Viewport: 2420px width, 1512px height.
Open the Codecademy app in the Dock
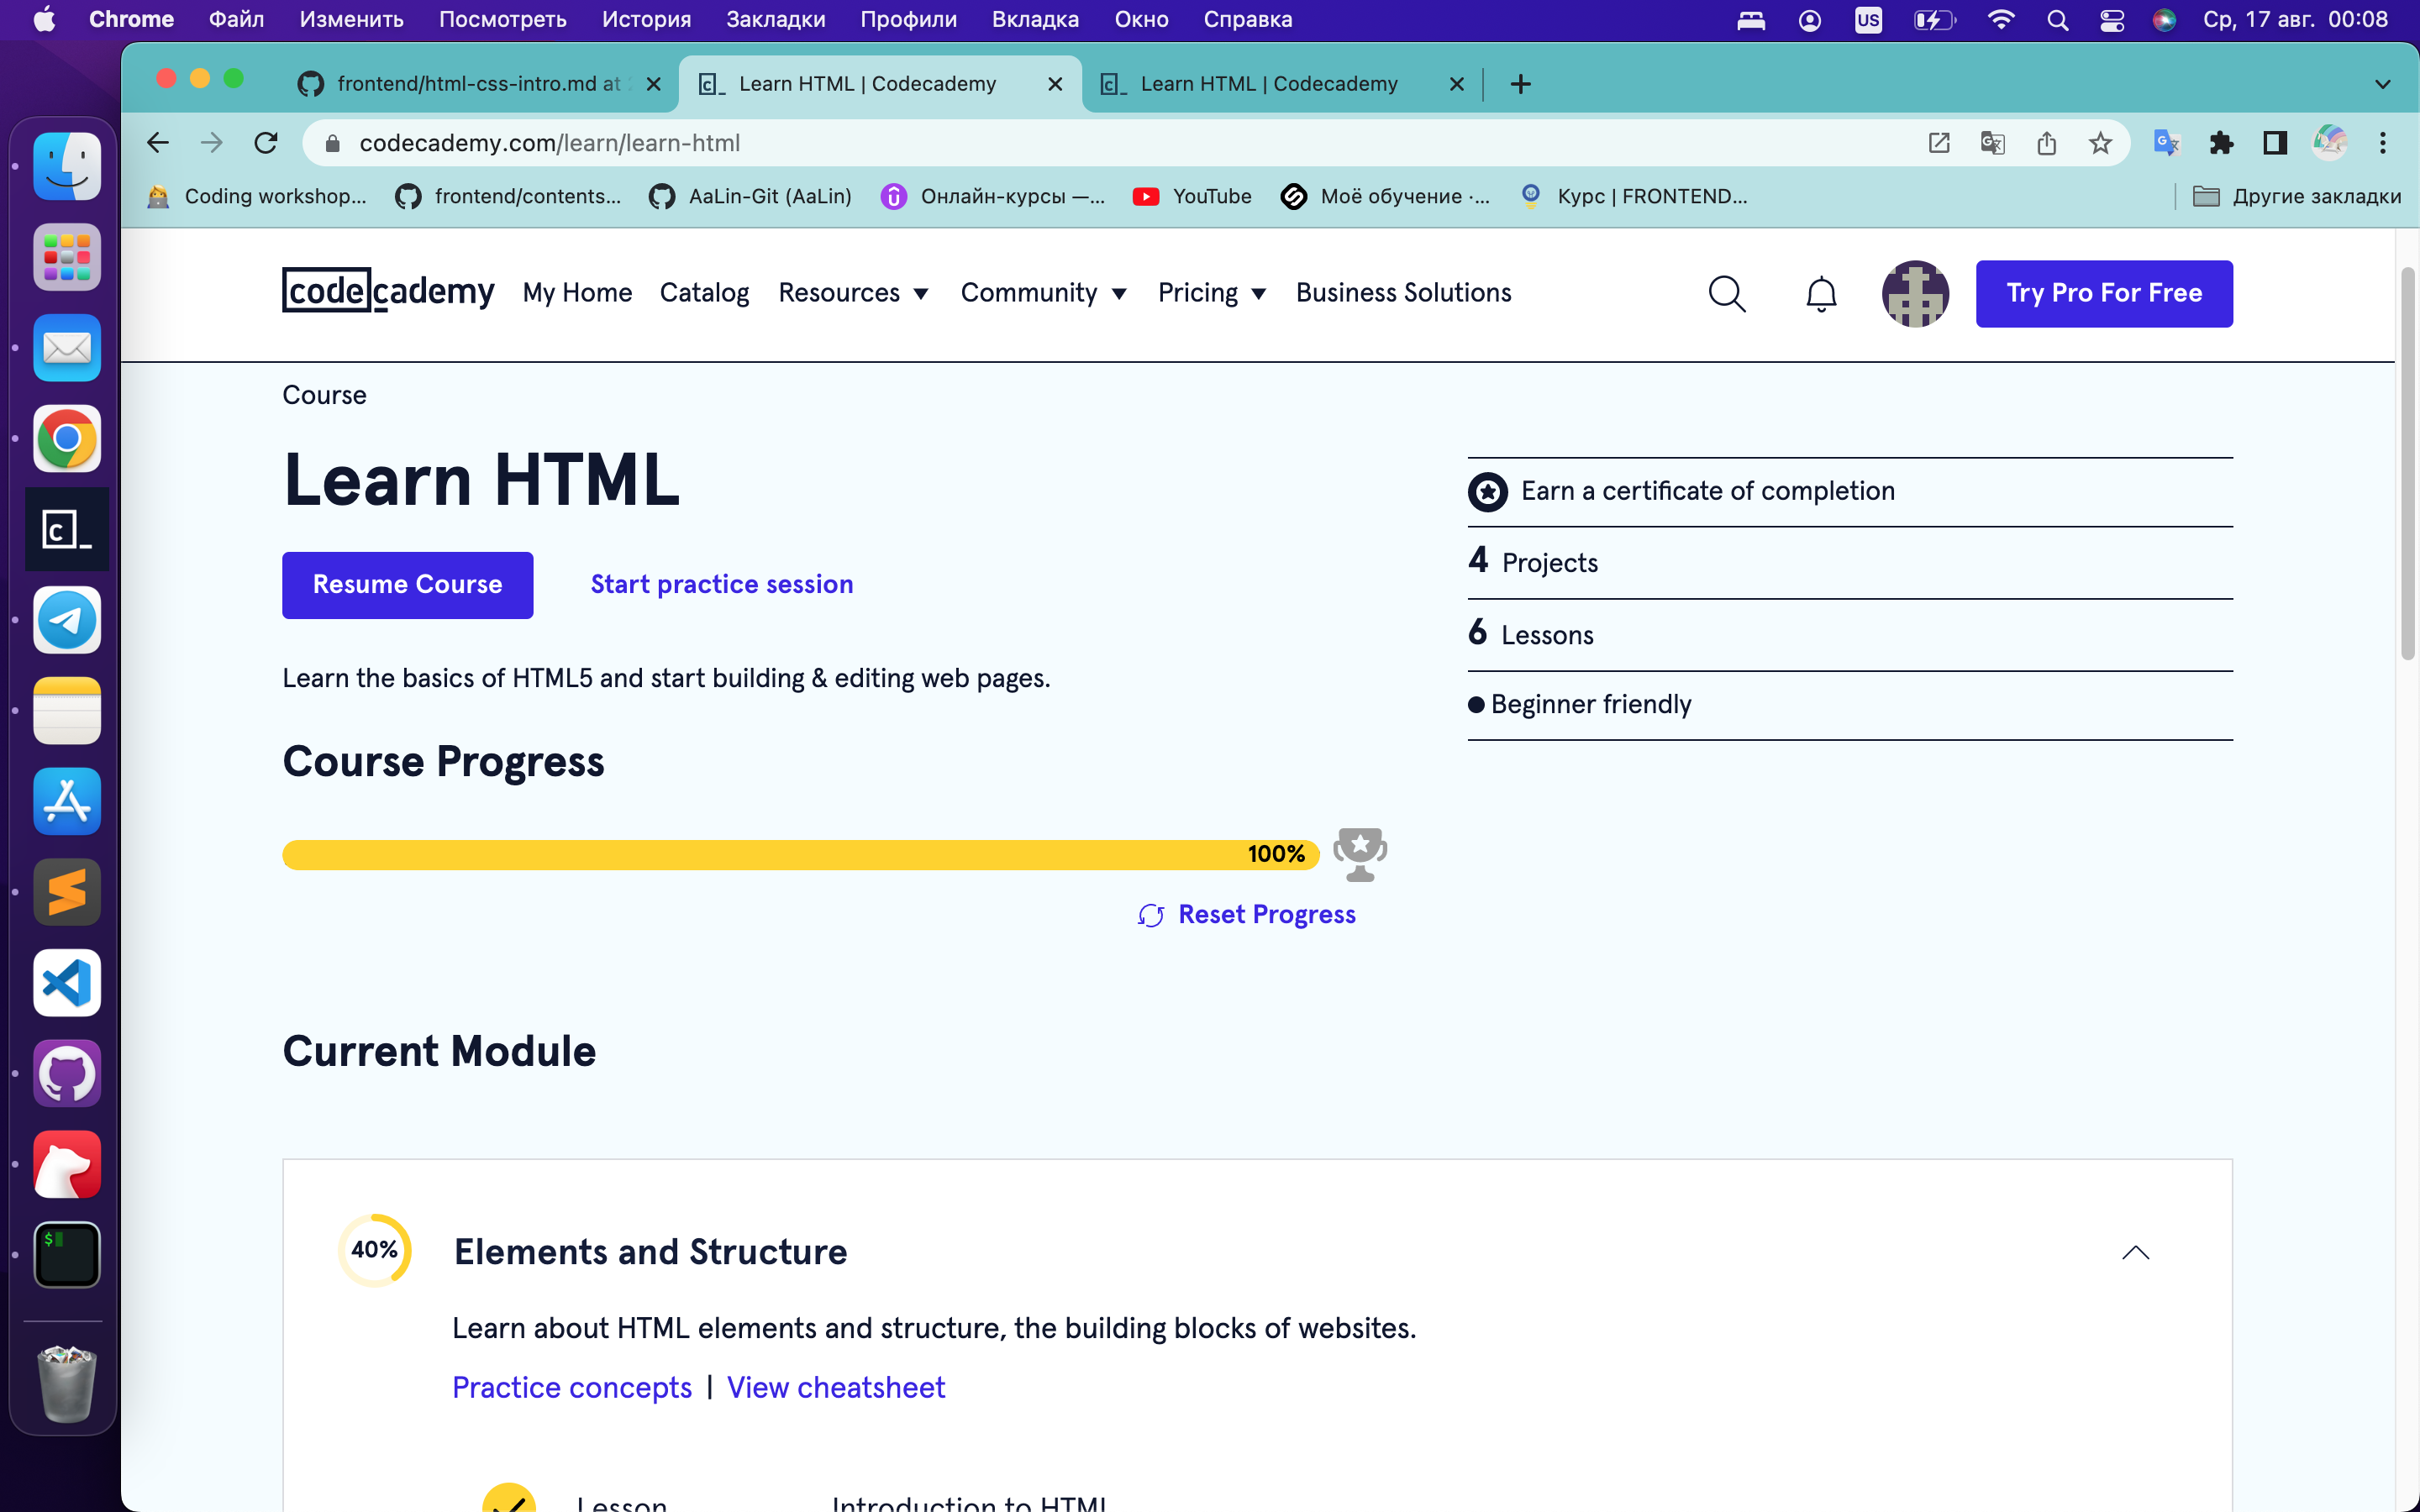67,529
